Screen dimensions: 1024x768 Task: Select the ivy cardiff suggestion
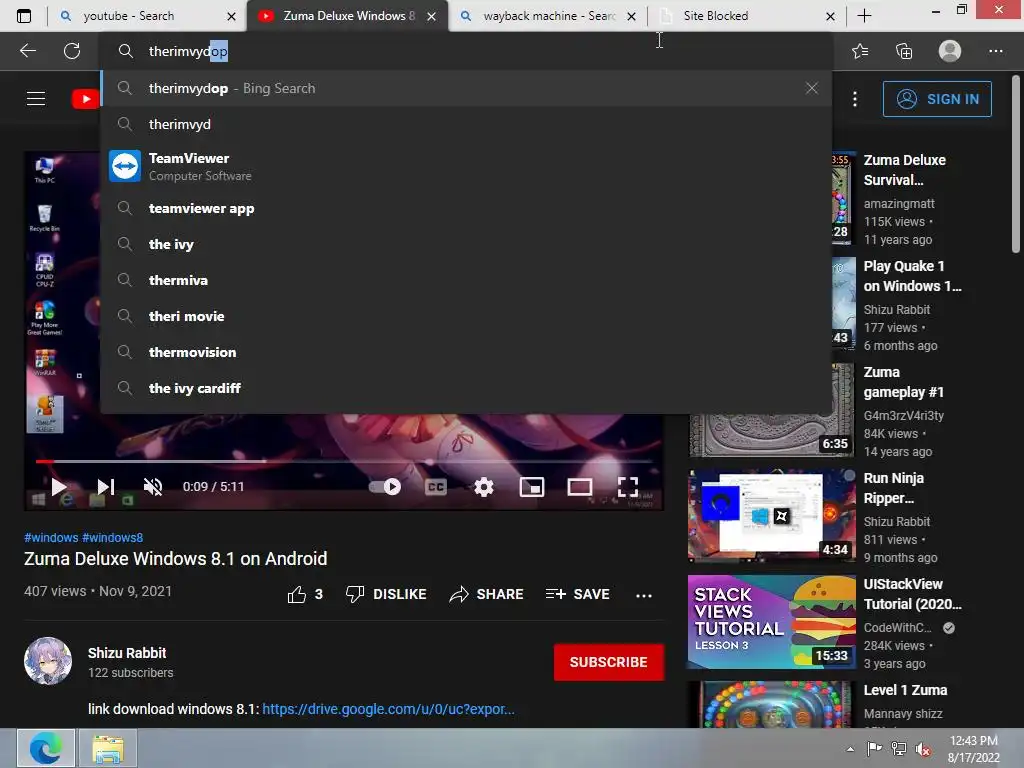coord(467,388)
